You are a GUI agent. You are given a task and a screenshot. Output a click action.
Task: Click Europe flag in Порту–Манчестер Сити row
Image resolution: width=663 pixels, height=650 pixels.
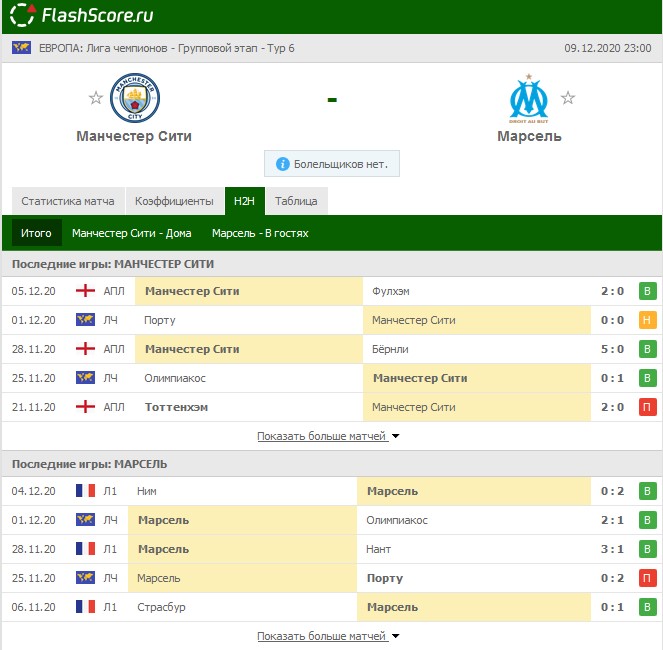85,320
